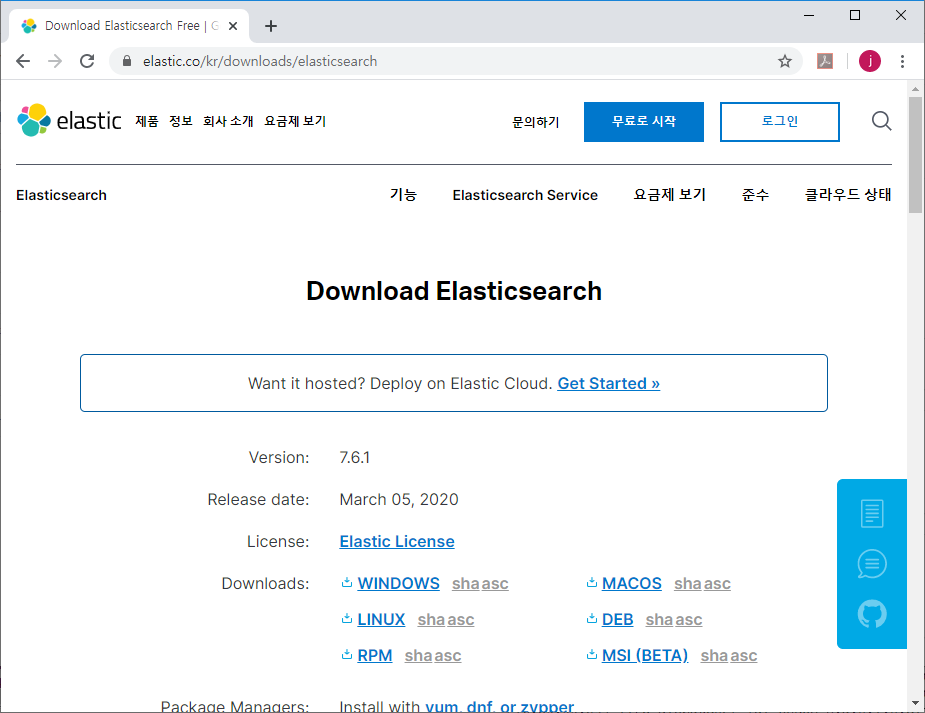Click the scrollbar up arrow
The width and height of the screenshot is (925, 713).
(x=916, y=89)
